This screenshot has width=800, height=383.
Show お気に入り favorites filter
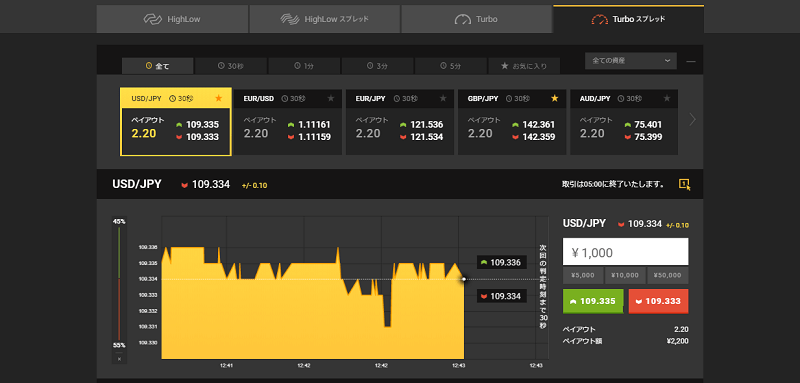[524, 66]
